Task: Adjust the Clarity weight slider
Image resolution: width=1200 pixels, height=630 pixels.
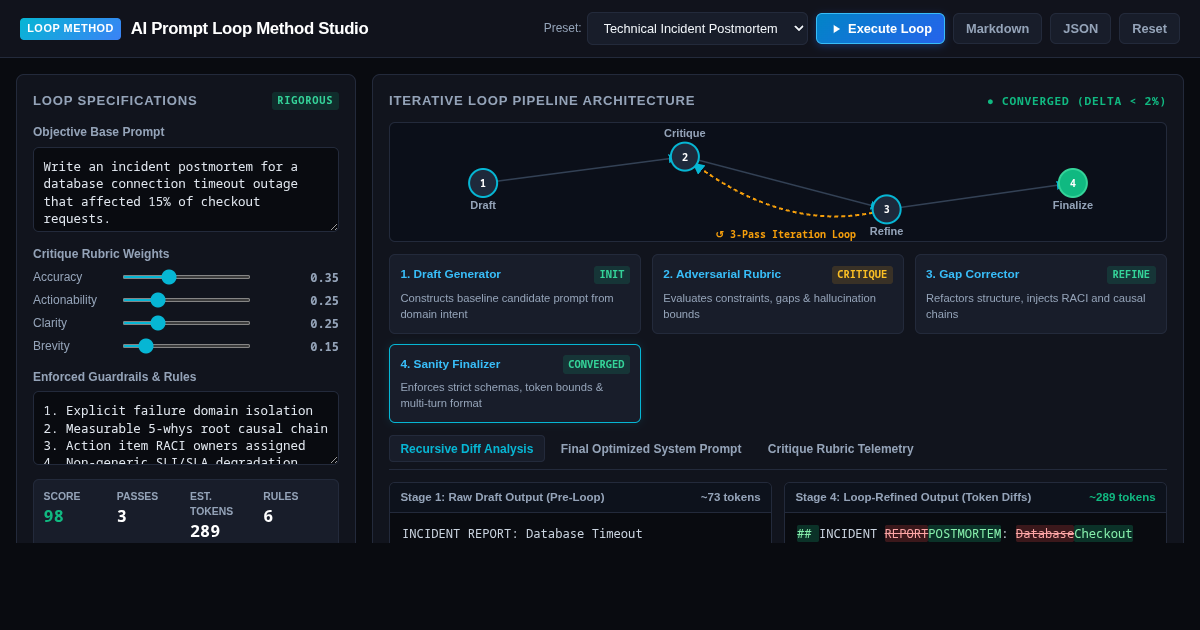Action: pyautogui.click(x=186, y=323)
